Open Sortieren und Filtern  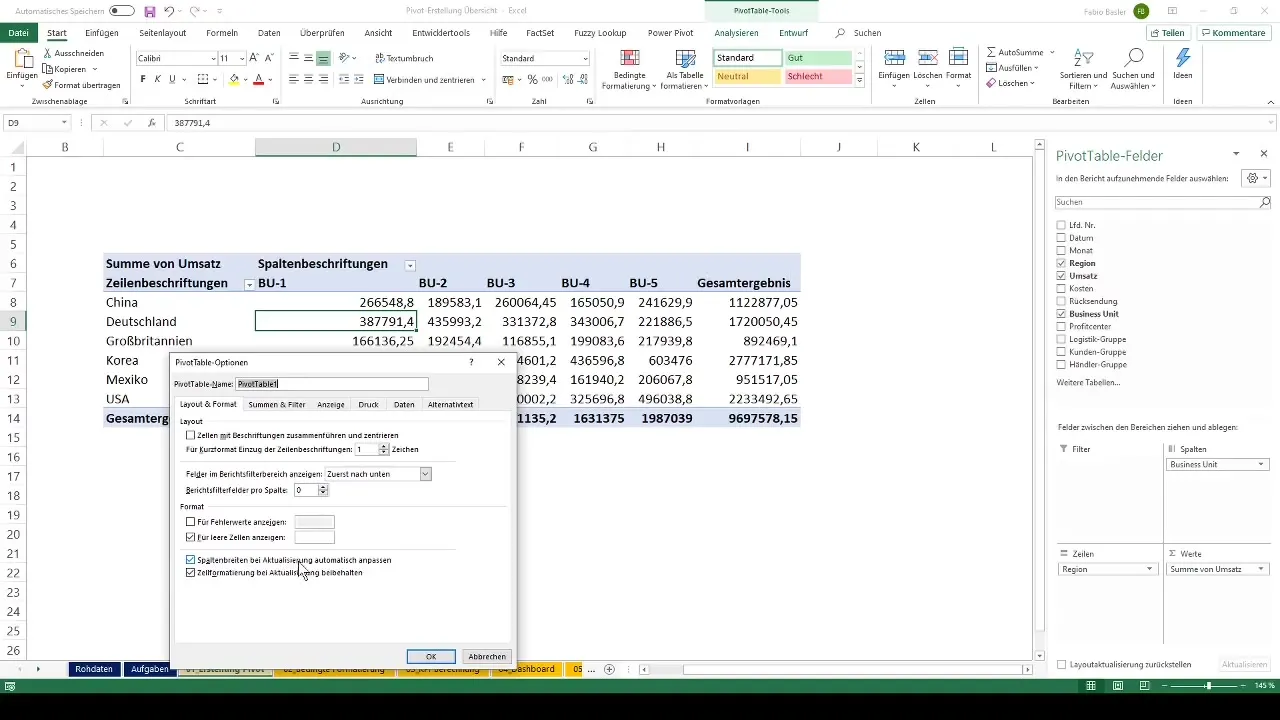[1082, 68]
